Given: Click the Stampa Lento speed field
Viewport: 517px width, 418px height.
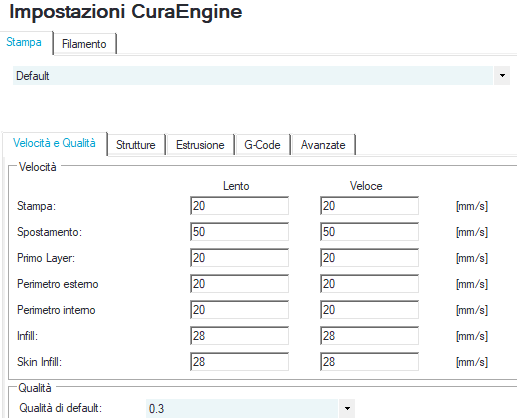Looking at the screenshot, I should point(239,206).
